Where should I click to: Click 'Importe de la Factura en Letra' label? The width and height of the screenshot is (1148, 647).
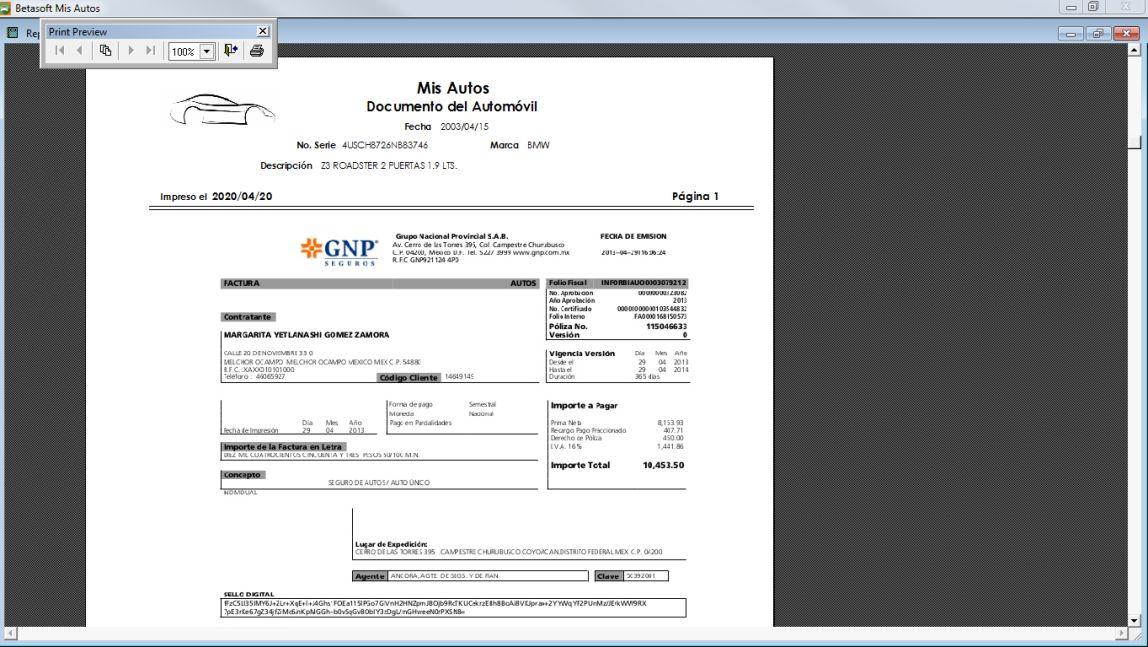283,446
